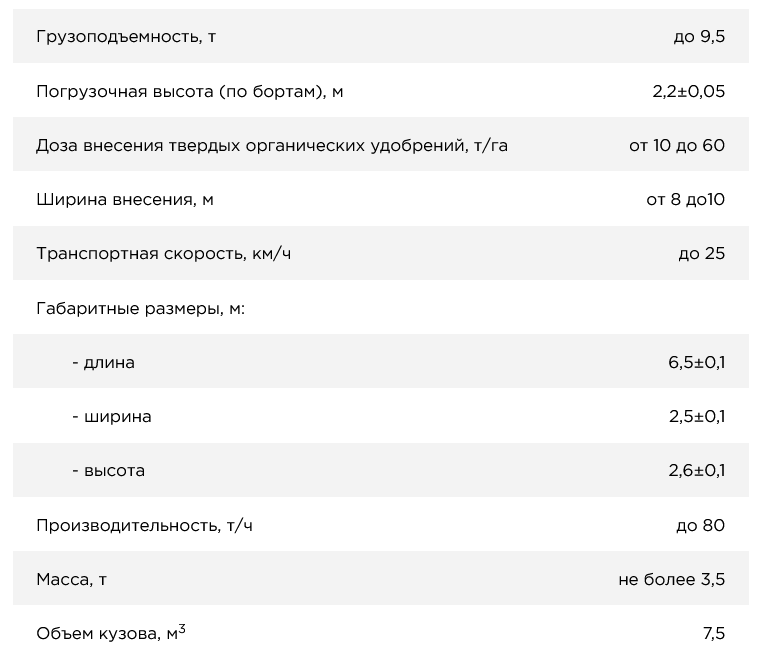Click the "Объем кузова, м³" label
Image resolution: width=766 pixels, height=667 pixels.
(x=110, y=633)
